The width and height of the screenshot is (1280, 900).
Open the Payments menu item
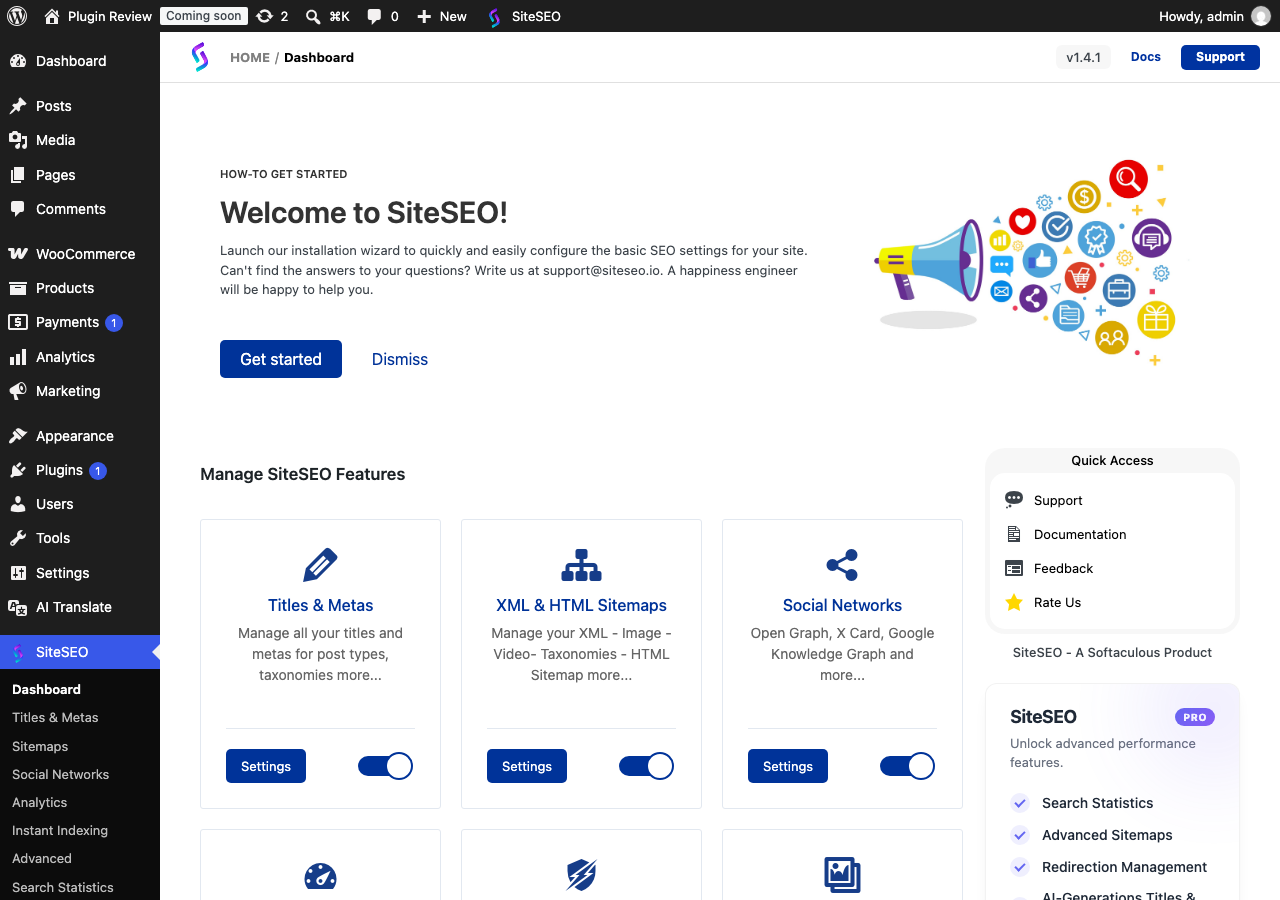pos(80,322)
